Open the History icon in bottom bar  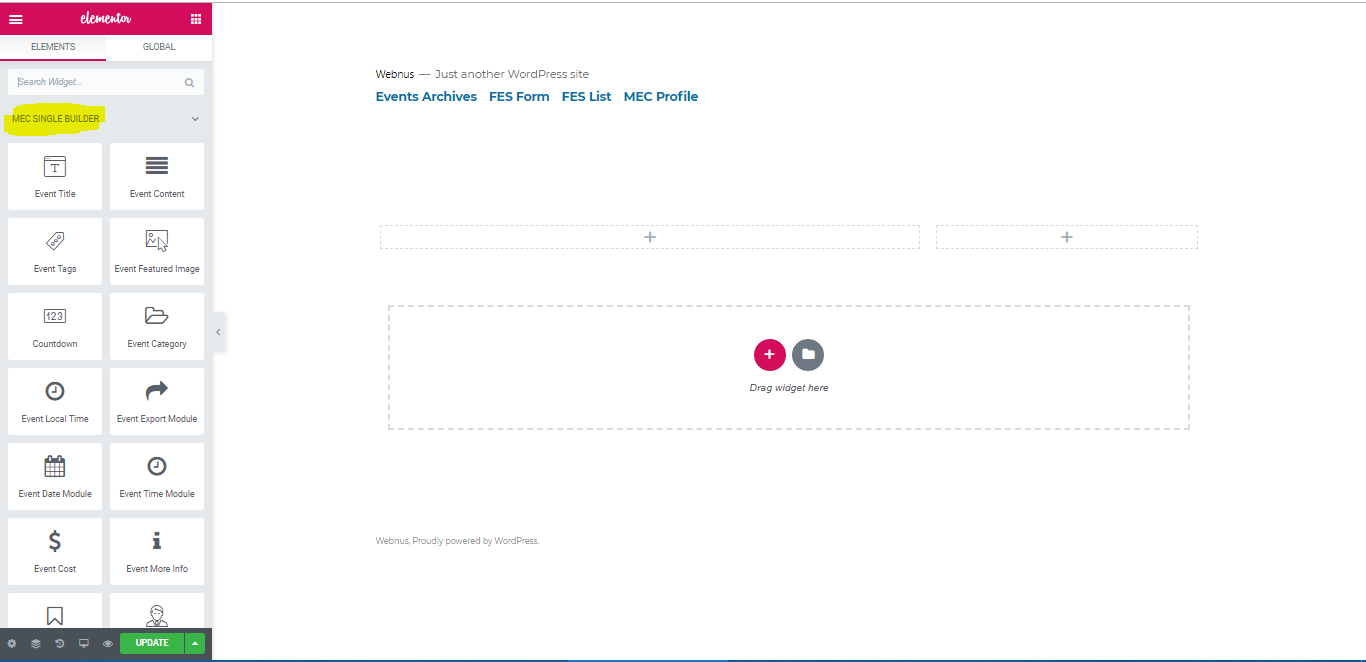click(60, 643)
